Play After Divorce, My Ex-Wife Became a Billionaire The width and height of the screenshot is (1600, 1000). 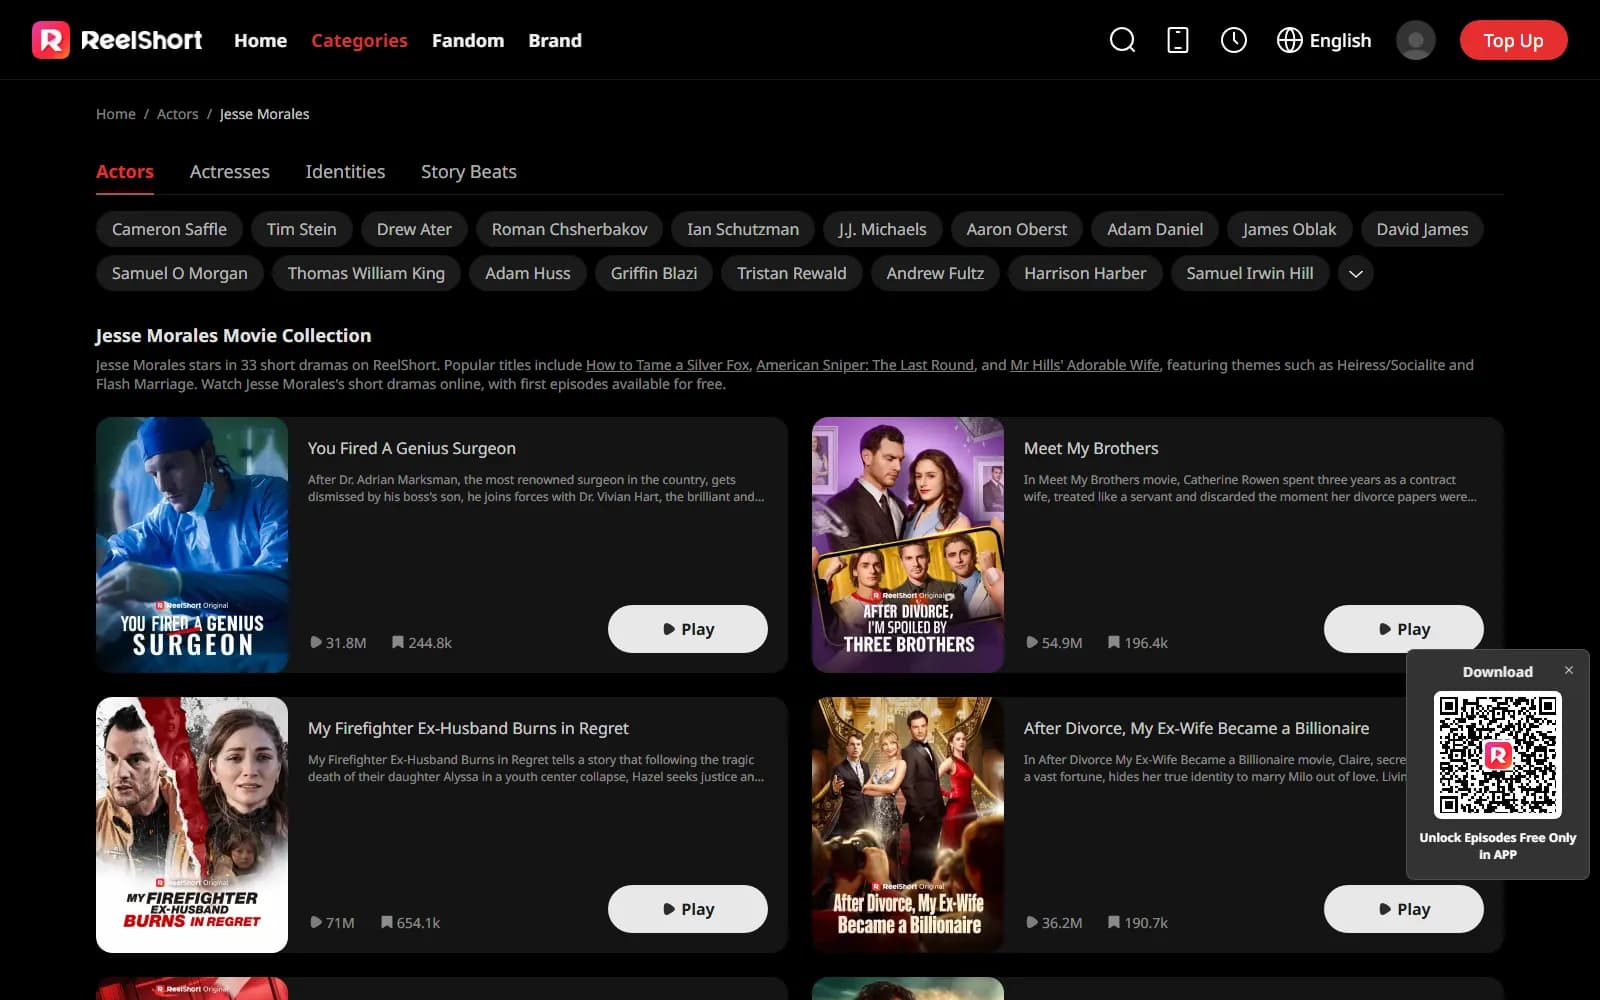tap(1404, 909)
